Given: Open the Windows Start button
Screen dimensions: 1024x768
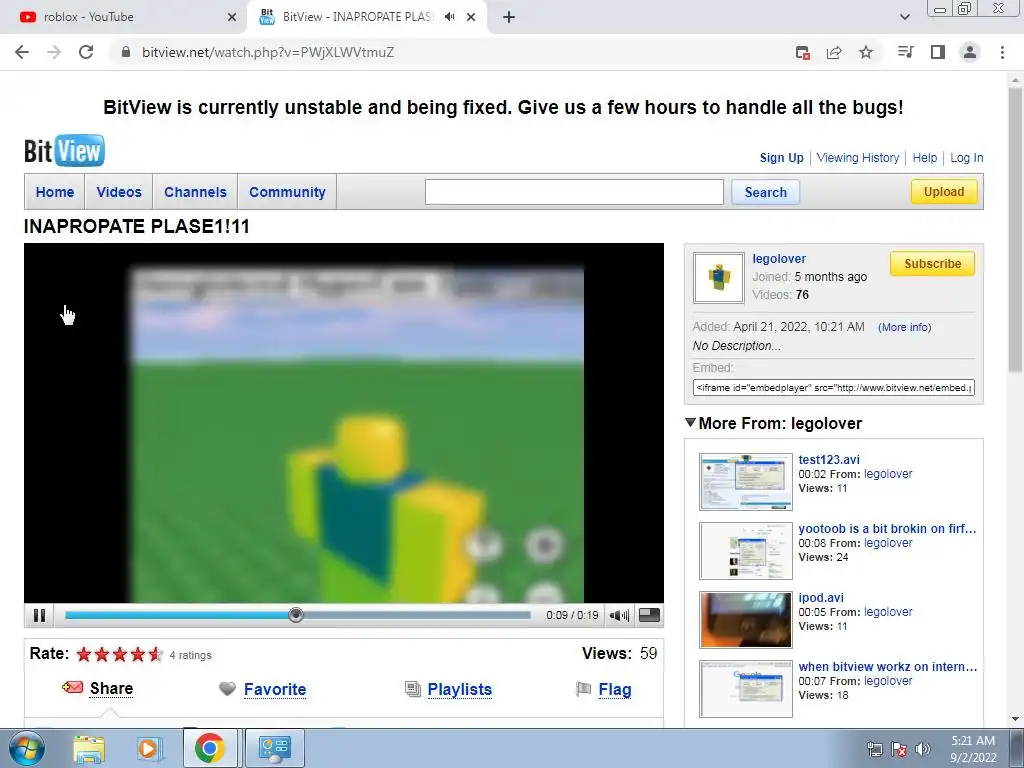Looking at the screenshot, I should (27, 748).
